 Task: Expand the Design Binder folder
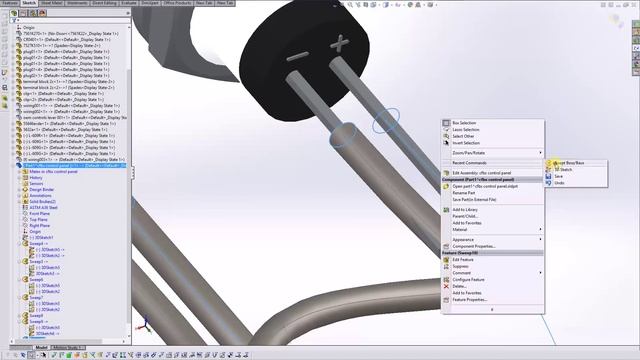[19, 190]
